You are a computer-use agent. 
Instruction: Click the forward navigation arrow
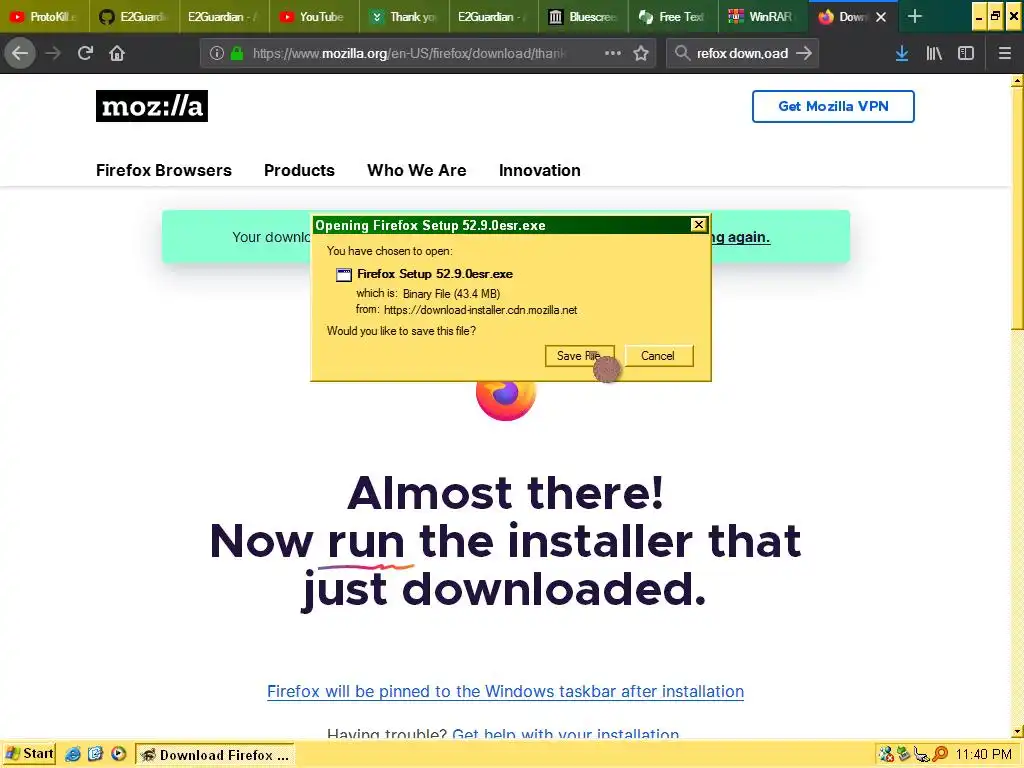53,53
